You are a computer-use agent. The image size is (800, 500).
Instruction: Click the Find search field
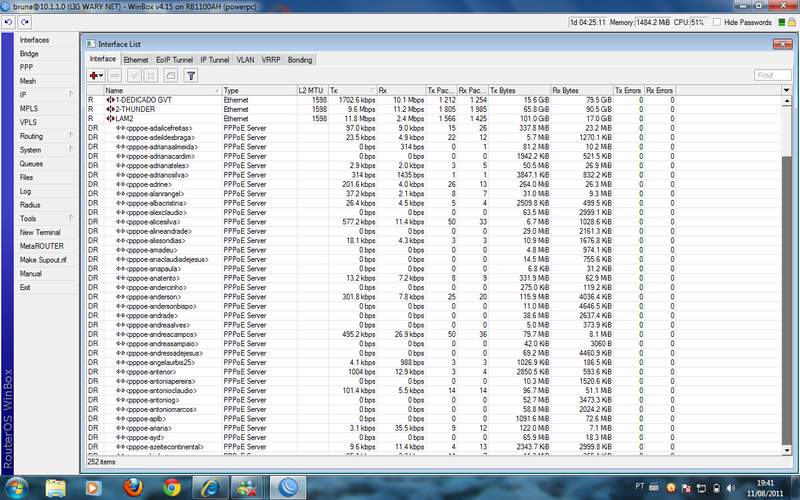point(772,76)
